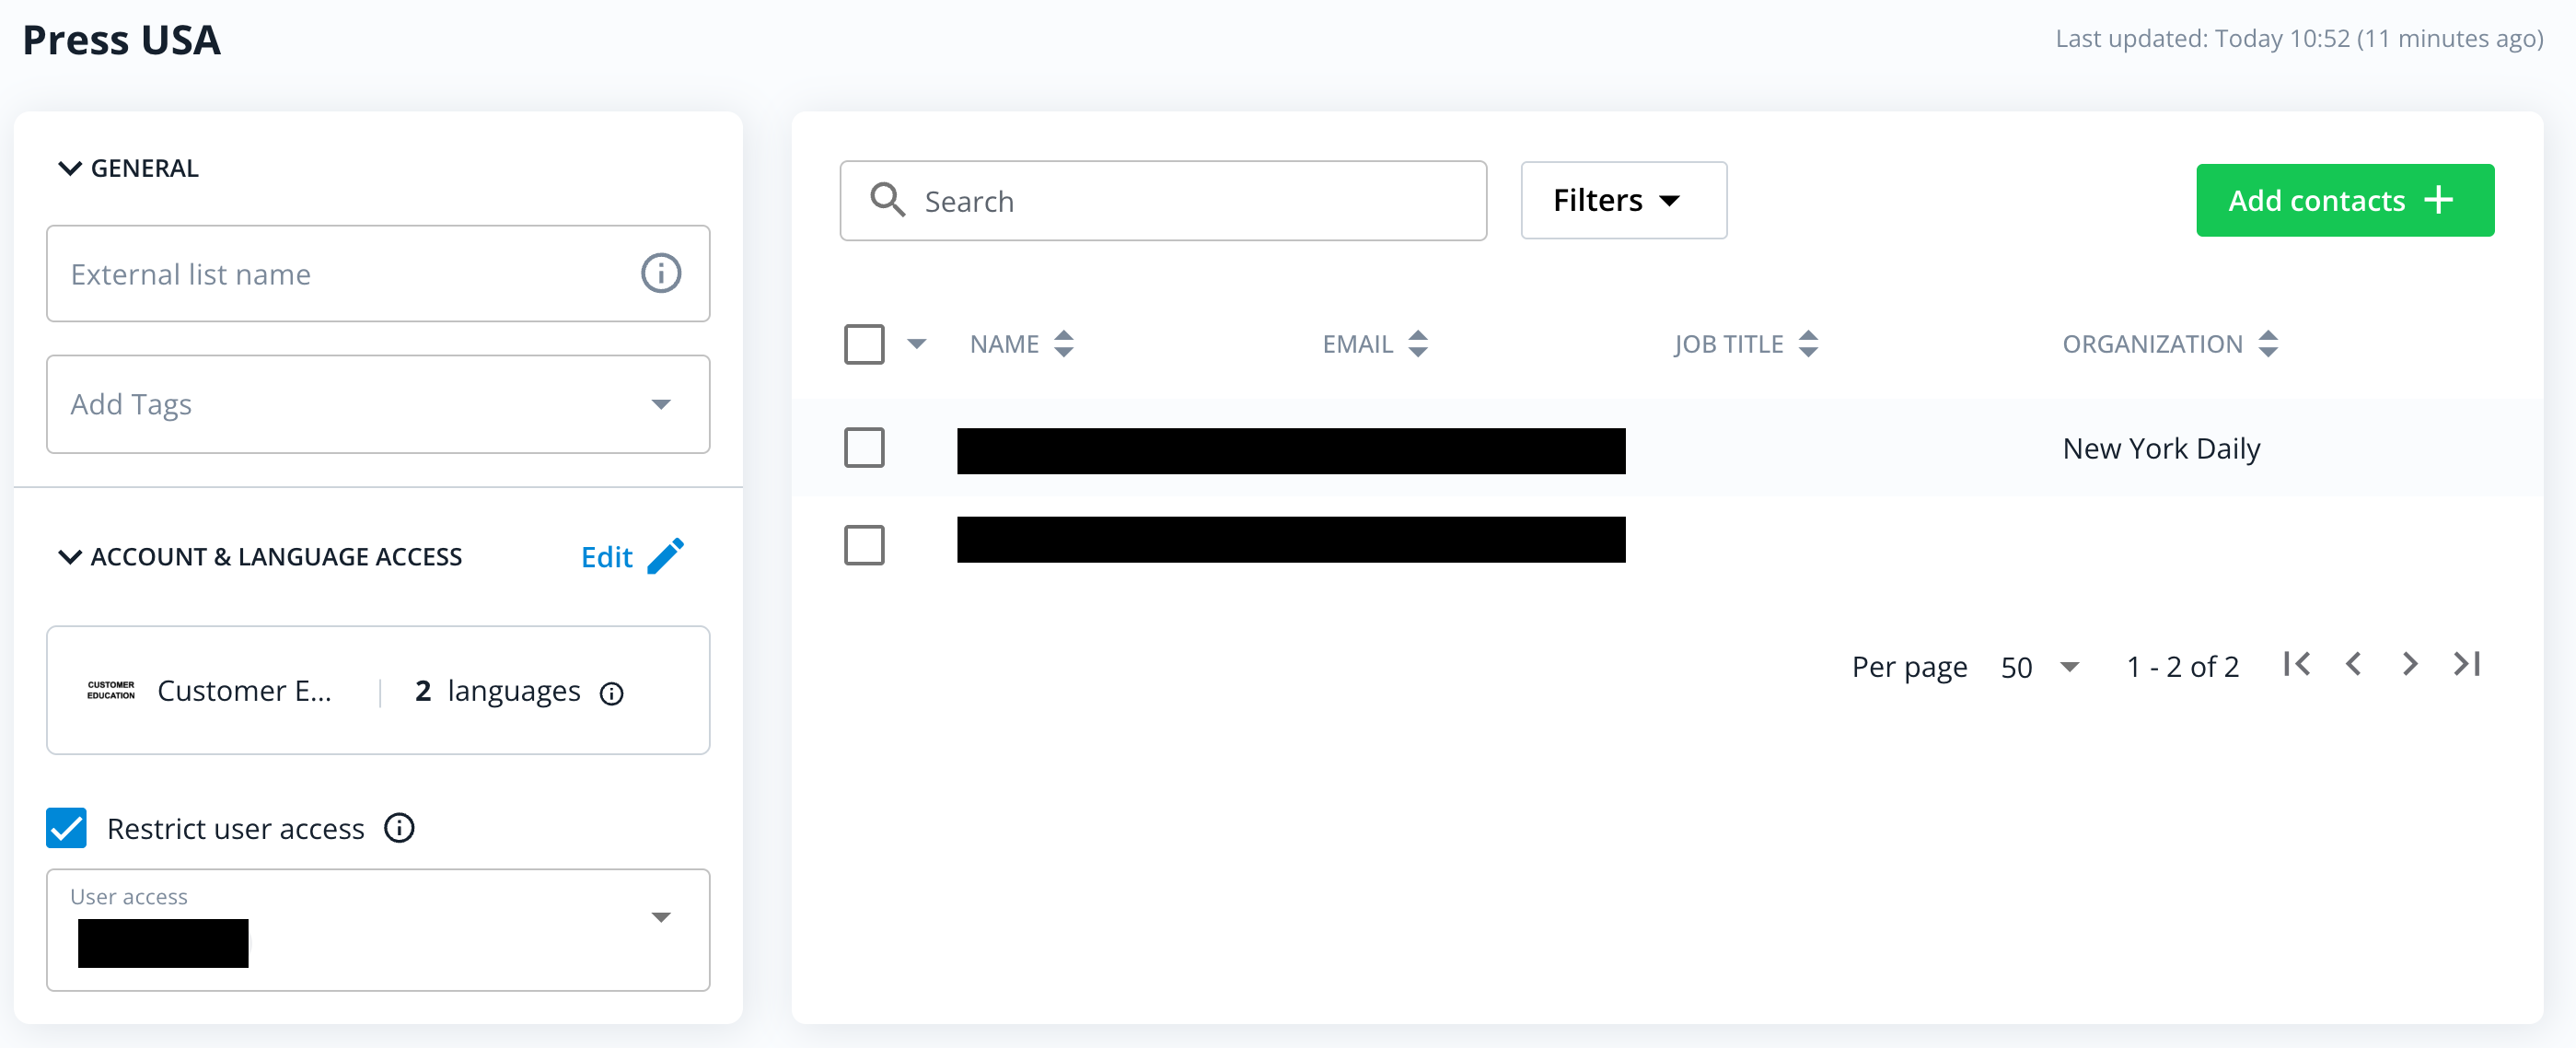Screen dimensions: 2576x1048
Task: Click the search magnifier icon
Action: coord(887,200)
